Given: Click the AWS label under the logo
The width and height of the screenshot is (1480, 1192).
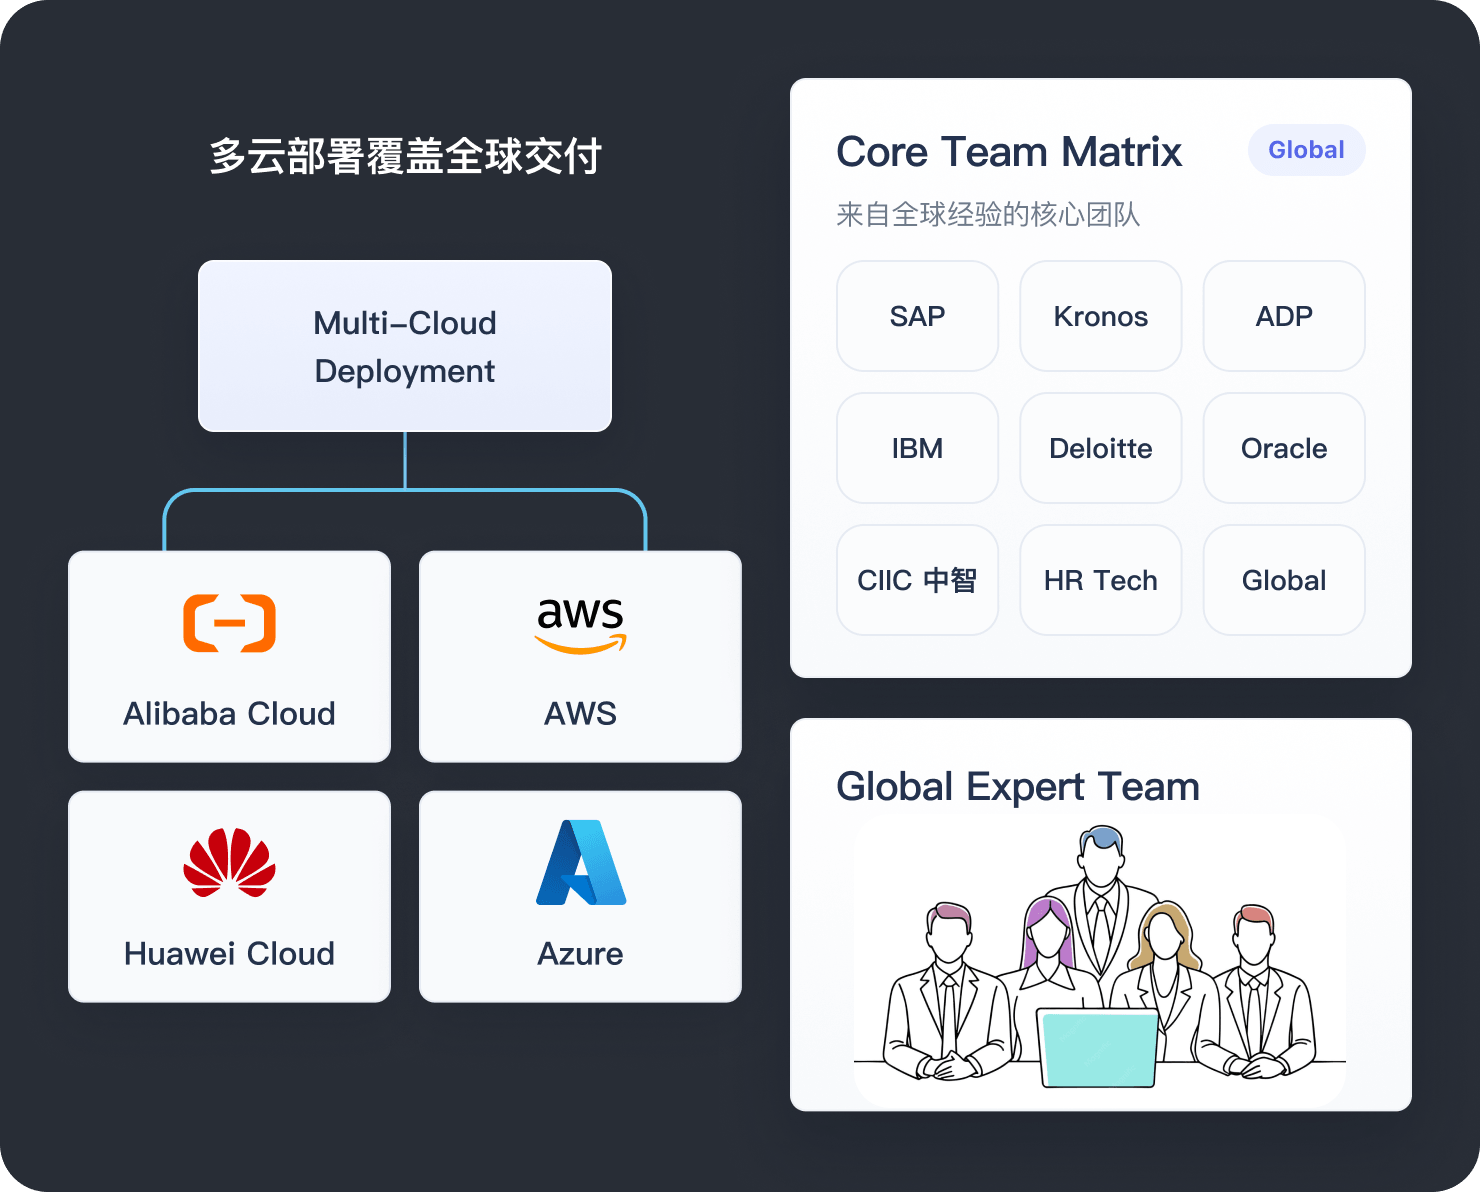Looking at the screenshot, I should [x=580, y=714].
